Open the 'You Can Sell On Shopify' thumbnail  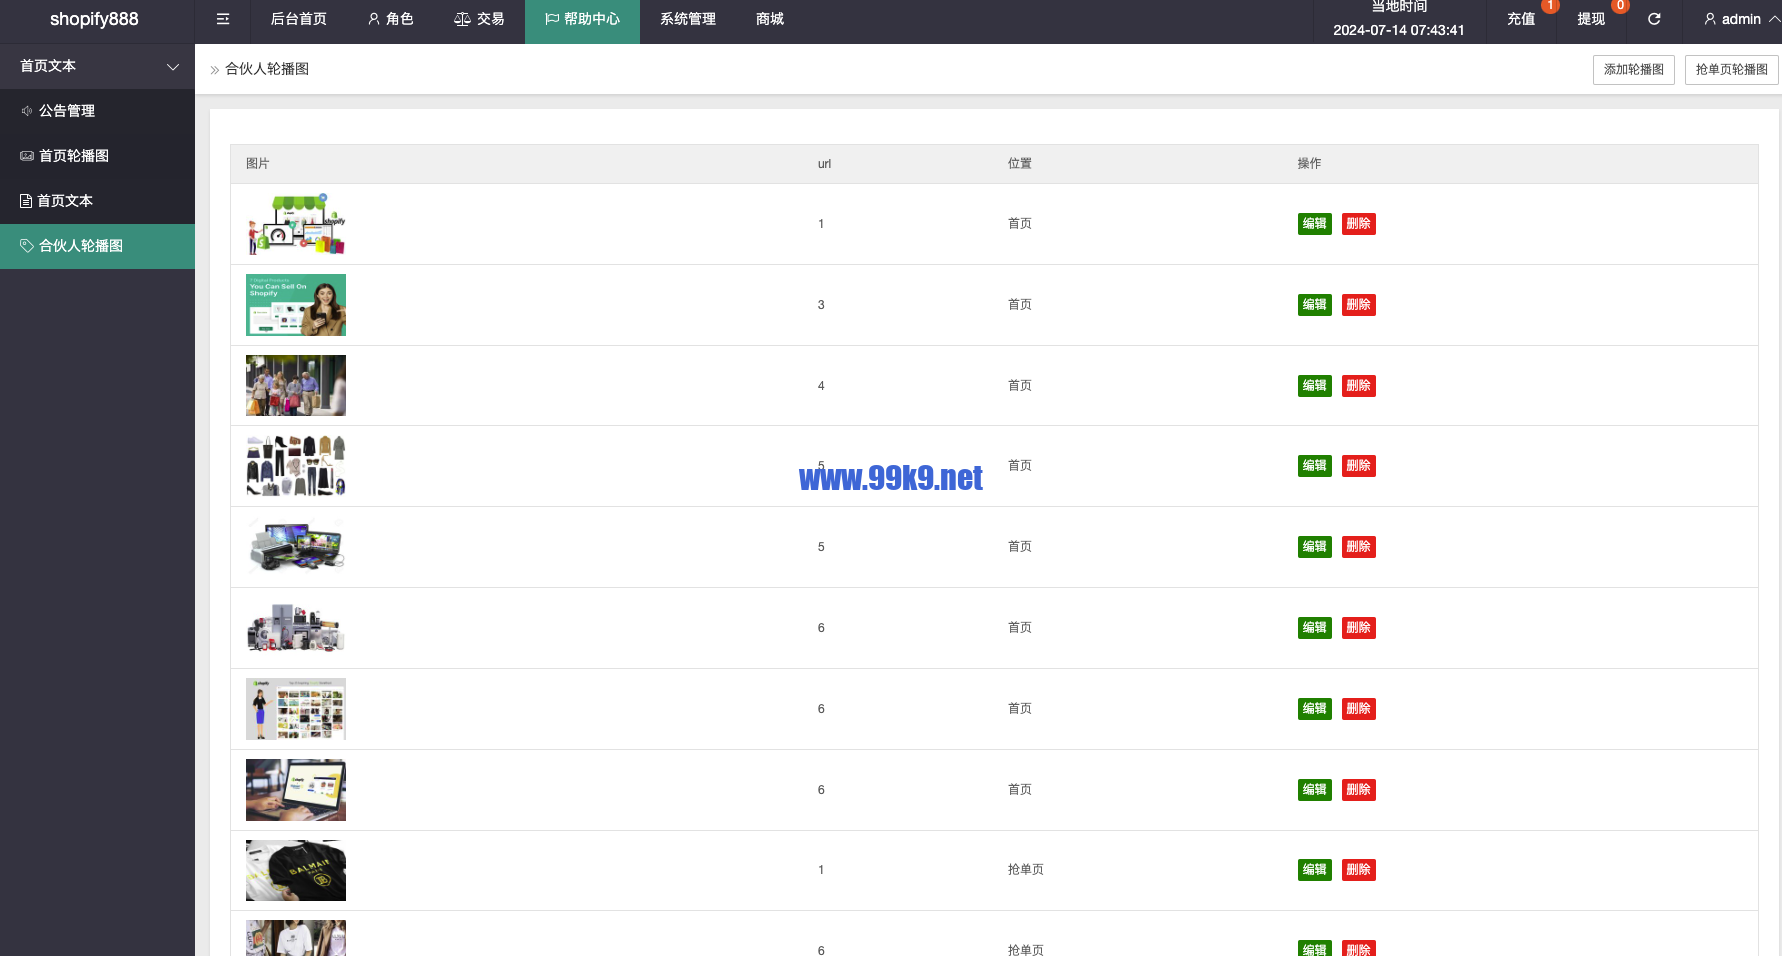pos(296,305)
